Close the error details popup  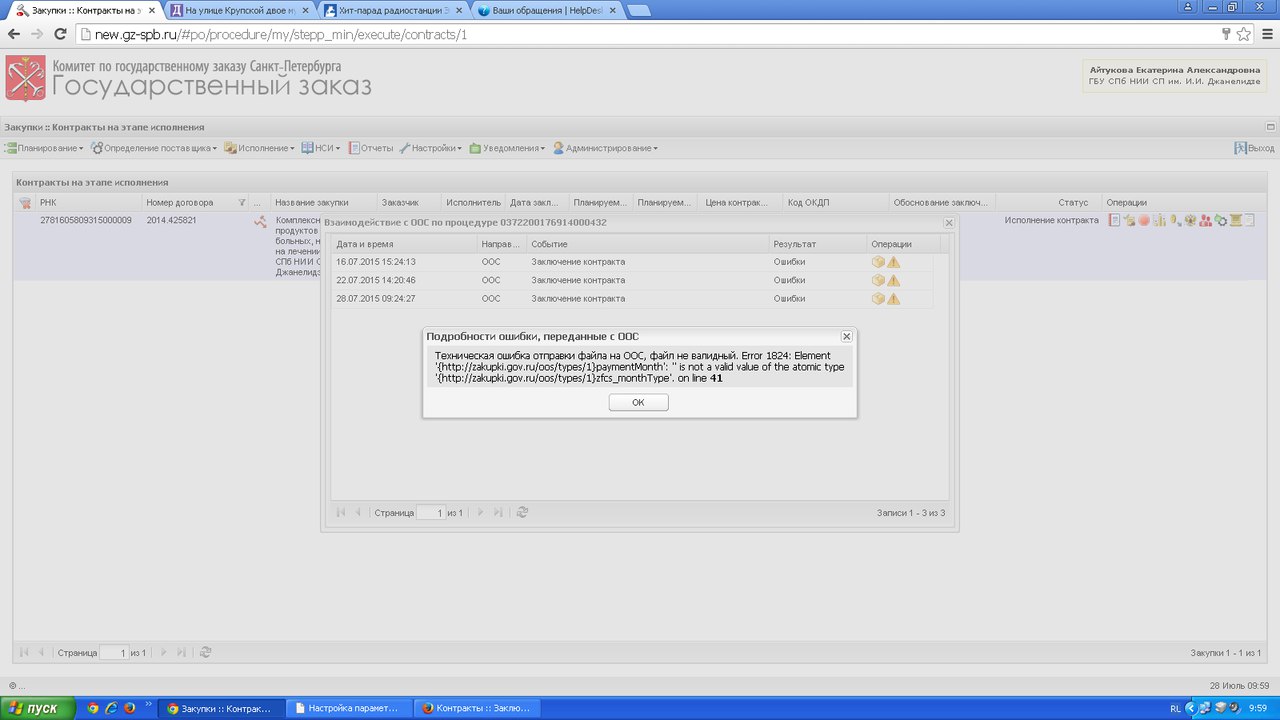(x=846, y=337)
